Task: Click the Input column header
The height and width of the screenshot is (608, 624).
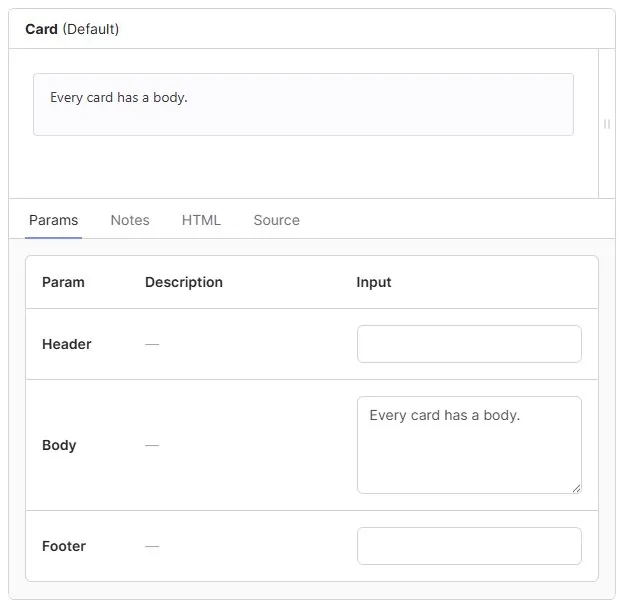Action: coord(374,282)
